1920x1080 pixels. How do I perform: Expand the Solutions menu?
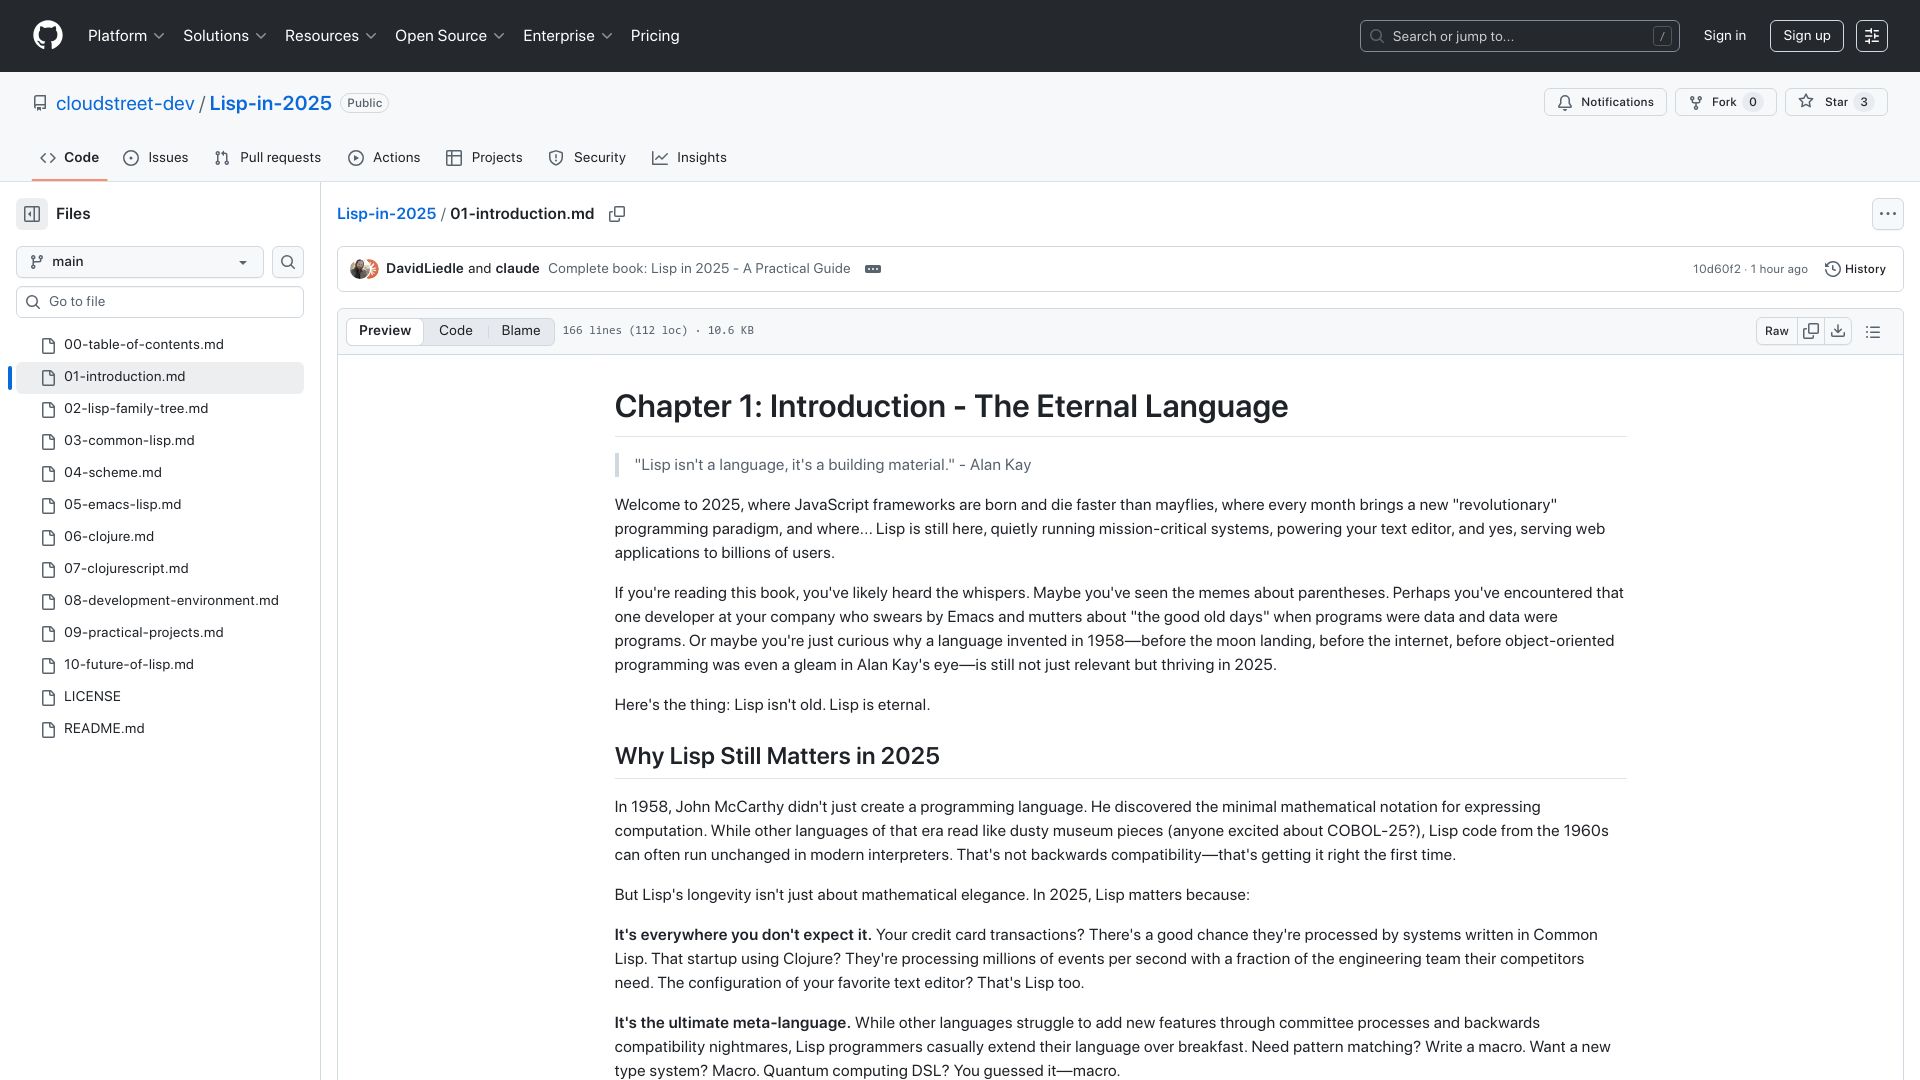coord(225,36)
